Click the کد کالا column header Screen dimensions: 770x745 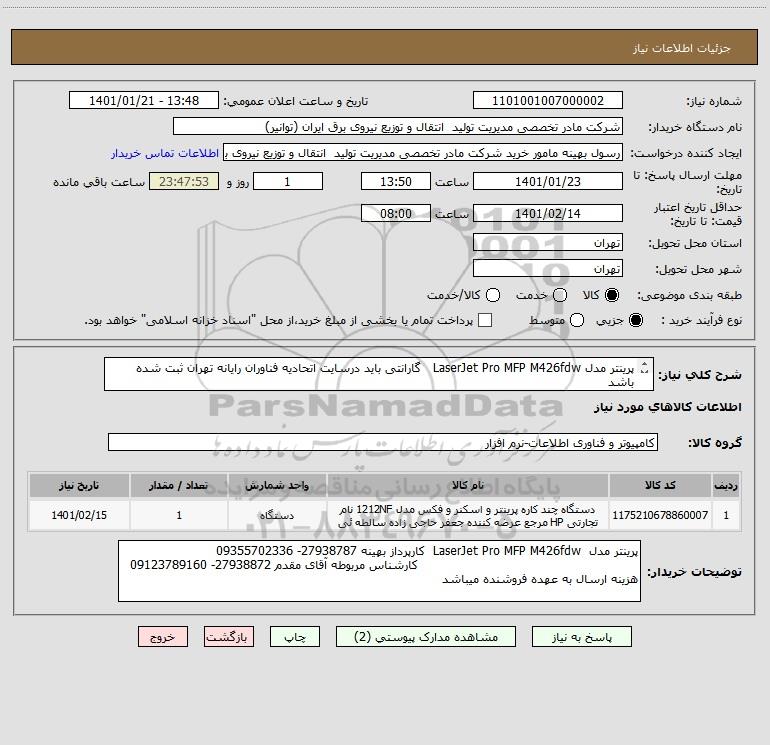660,486
